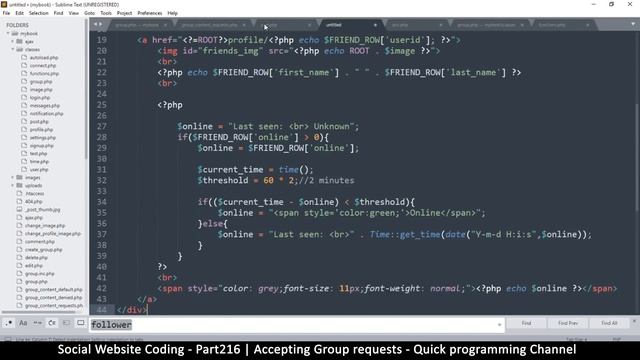Open messages.php in the sidebar

(44, 106)
